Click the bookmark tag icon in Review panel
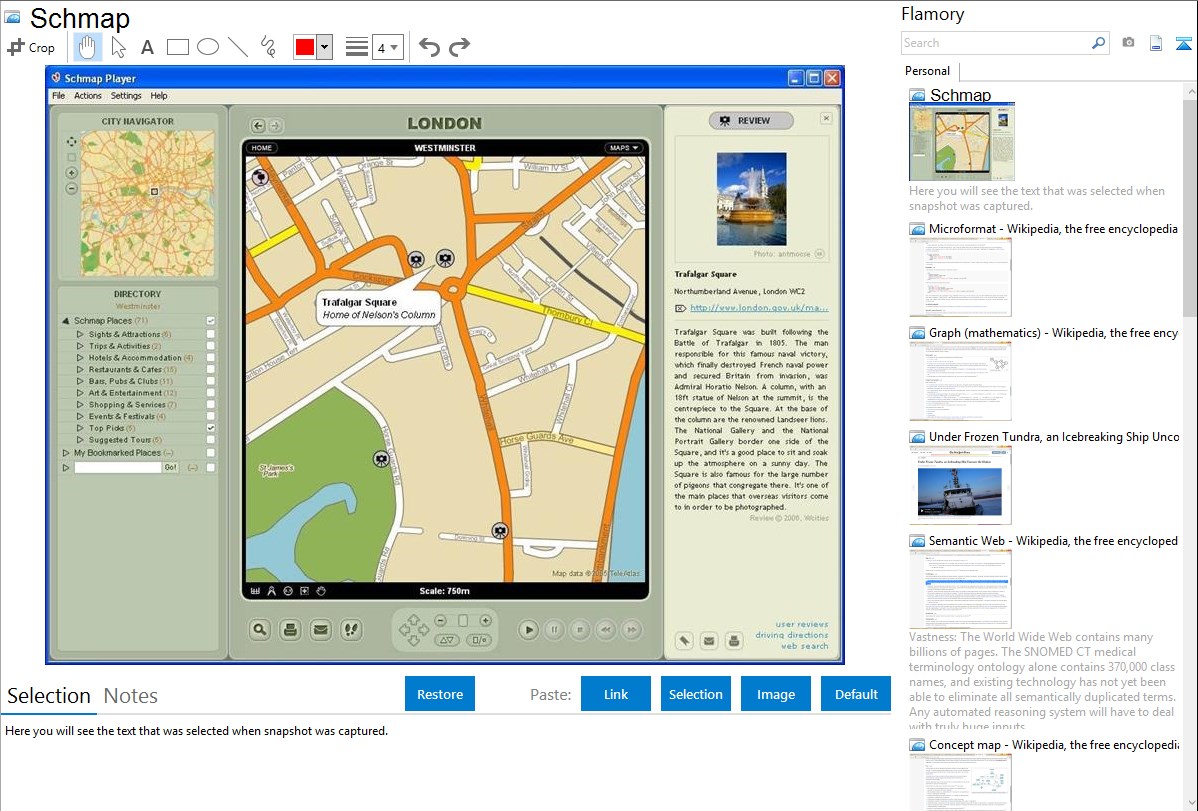The height and width of the screenshot is (811, 1198). (685, 641)
